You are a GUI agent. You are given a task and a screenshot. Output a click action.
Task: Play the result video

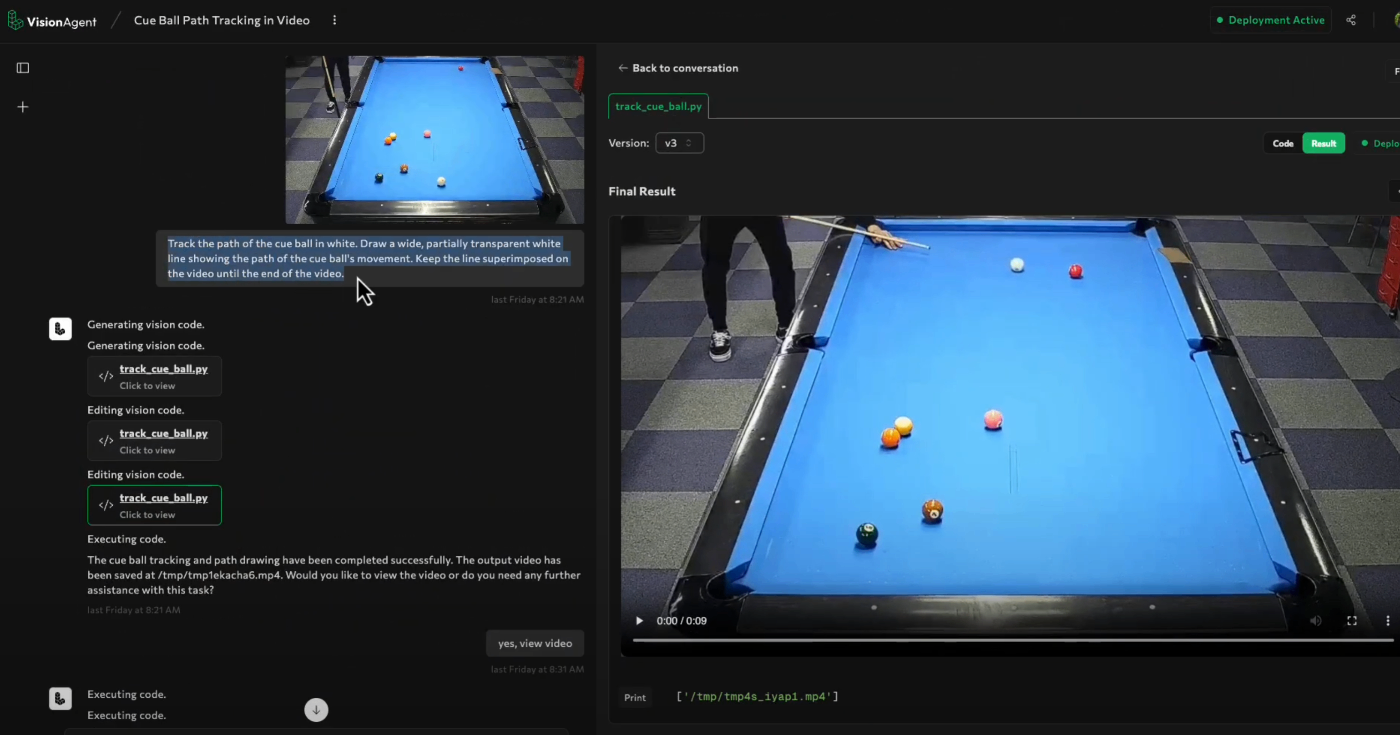pos(640,621)
